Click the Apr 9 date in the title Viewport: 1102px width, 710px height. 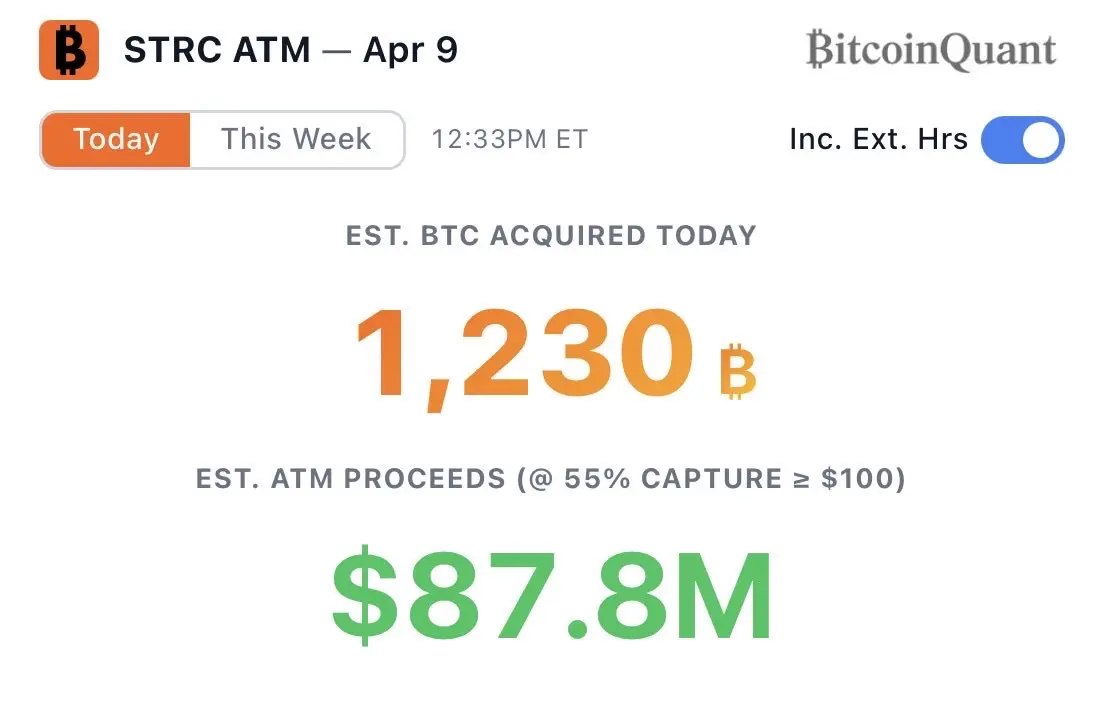[410, 50]
